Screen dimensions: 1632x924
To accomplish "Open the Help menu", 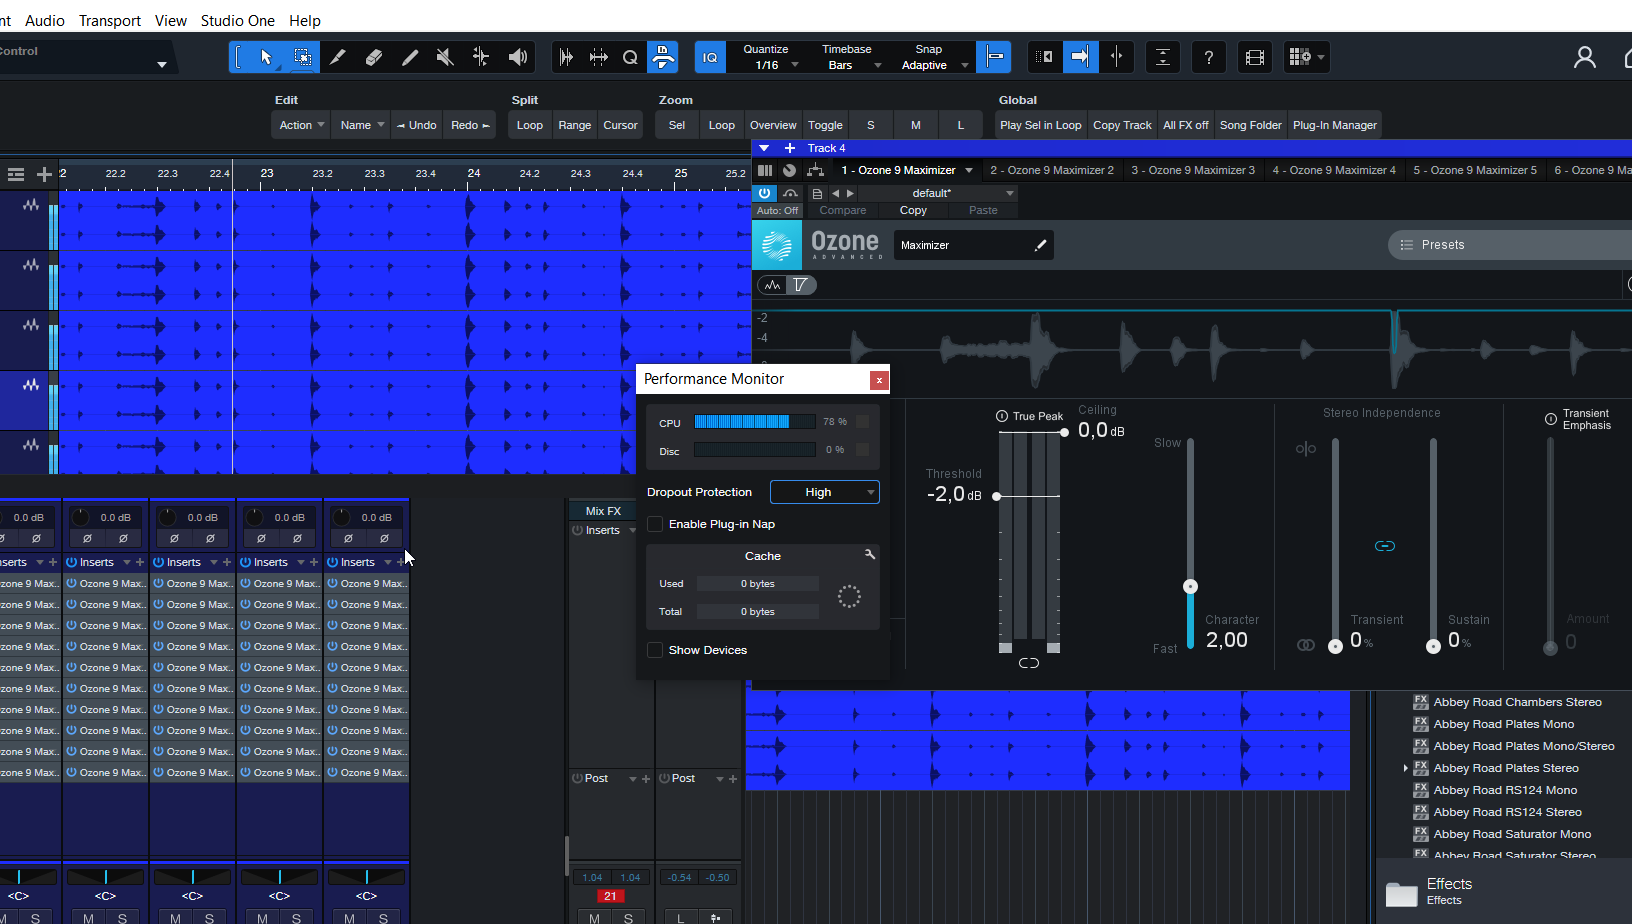I will pos(305,20).
